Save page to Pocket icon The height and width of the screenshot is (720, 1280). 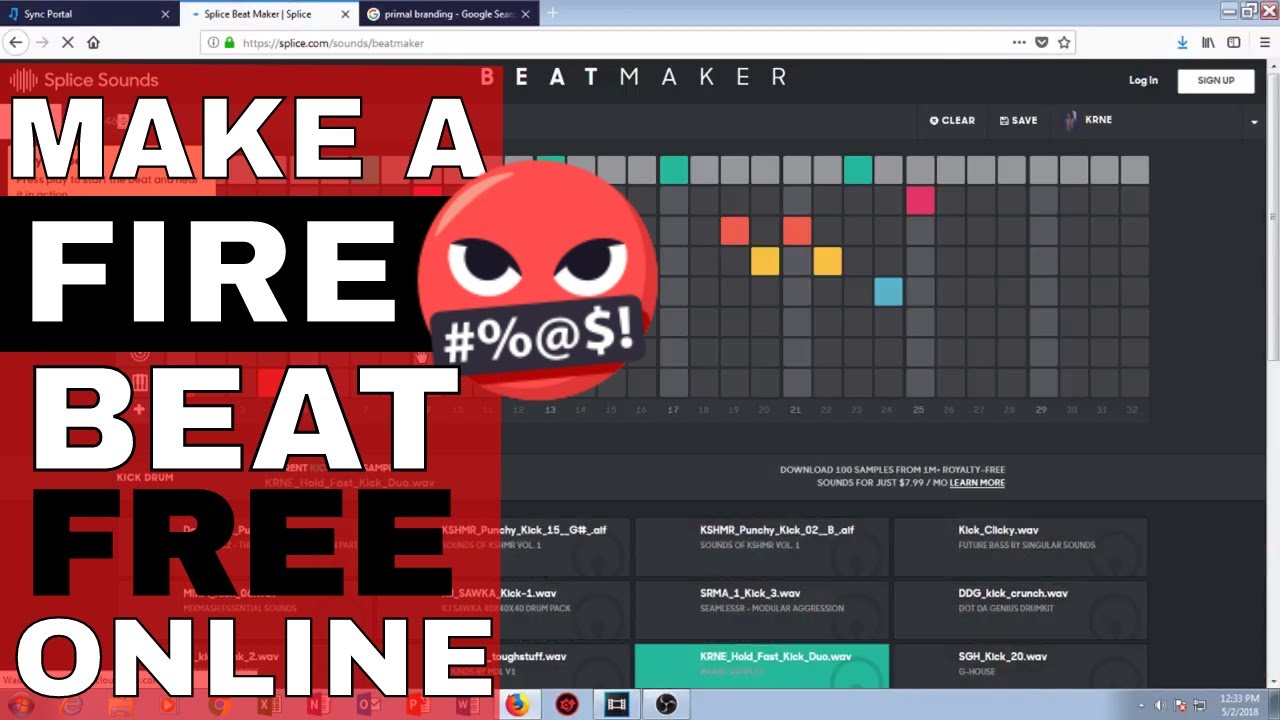(x=1041, y=43)
